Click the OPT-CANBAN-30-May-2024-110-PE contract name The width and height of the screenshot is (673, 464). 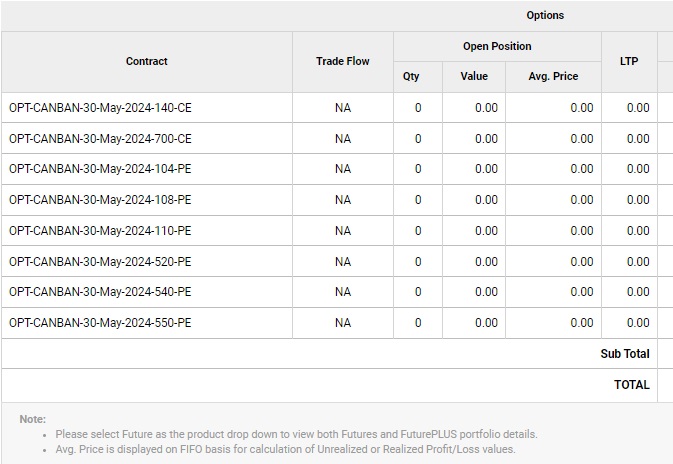click(100, 231)
